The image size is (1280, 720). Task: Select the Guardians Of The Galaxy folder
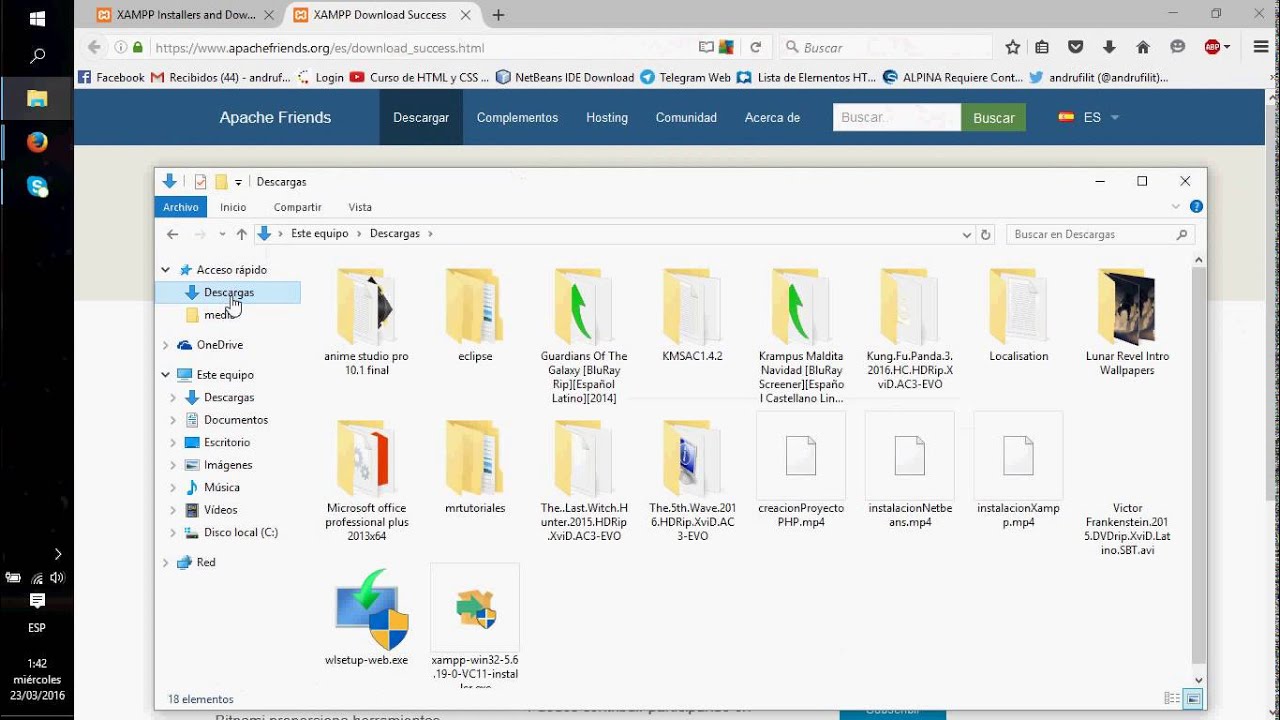tap(584, 336)
